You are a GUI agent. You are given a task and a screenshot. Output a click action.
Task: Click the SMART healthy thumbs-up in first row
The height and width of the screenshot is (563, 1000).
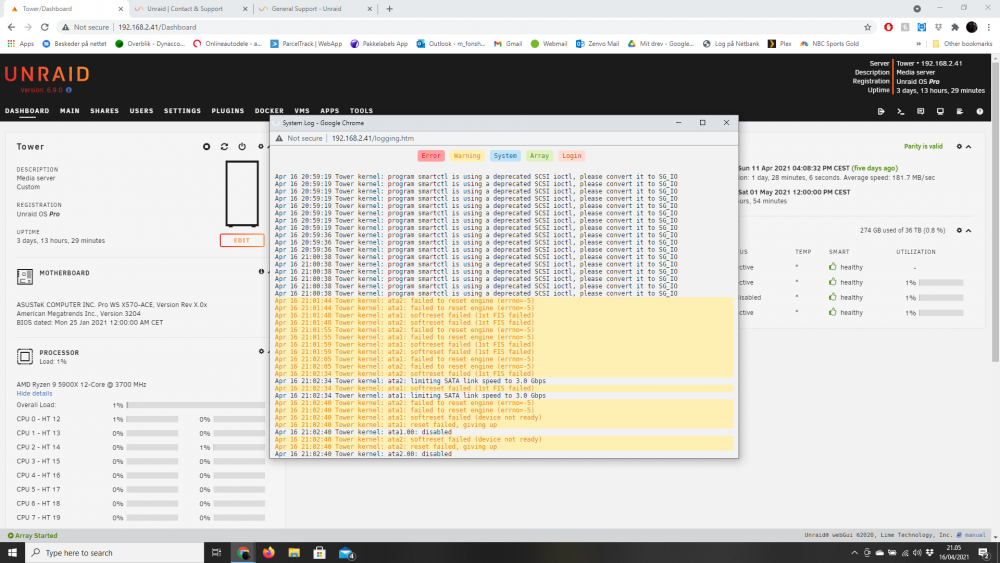click(x=832, y=267)
